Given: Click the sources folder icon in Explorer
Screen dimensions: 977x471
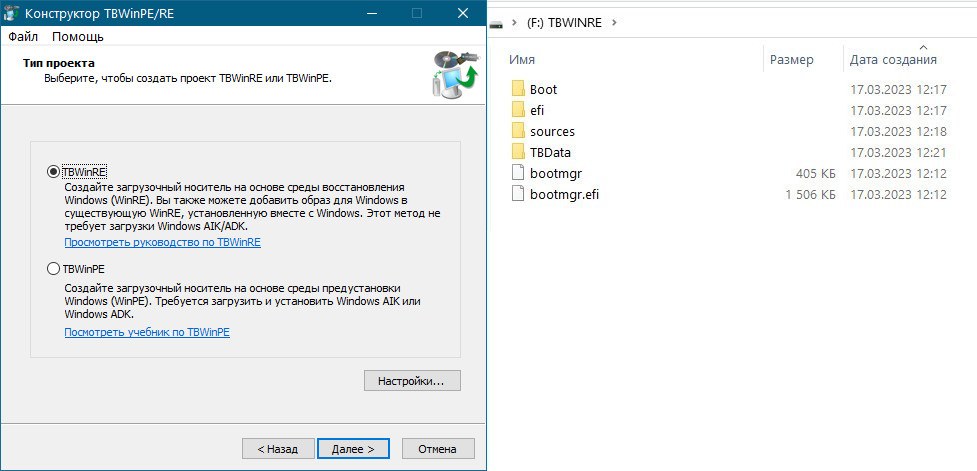Looking at the screenshot, I should click(518, 131).
